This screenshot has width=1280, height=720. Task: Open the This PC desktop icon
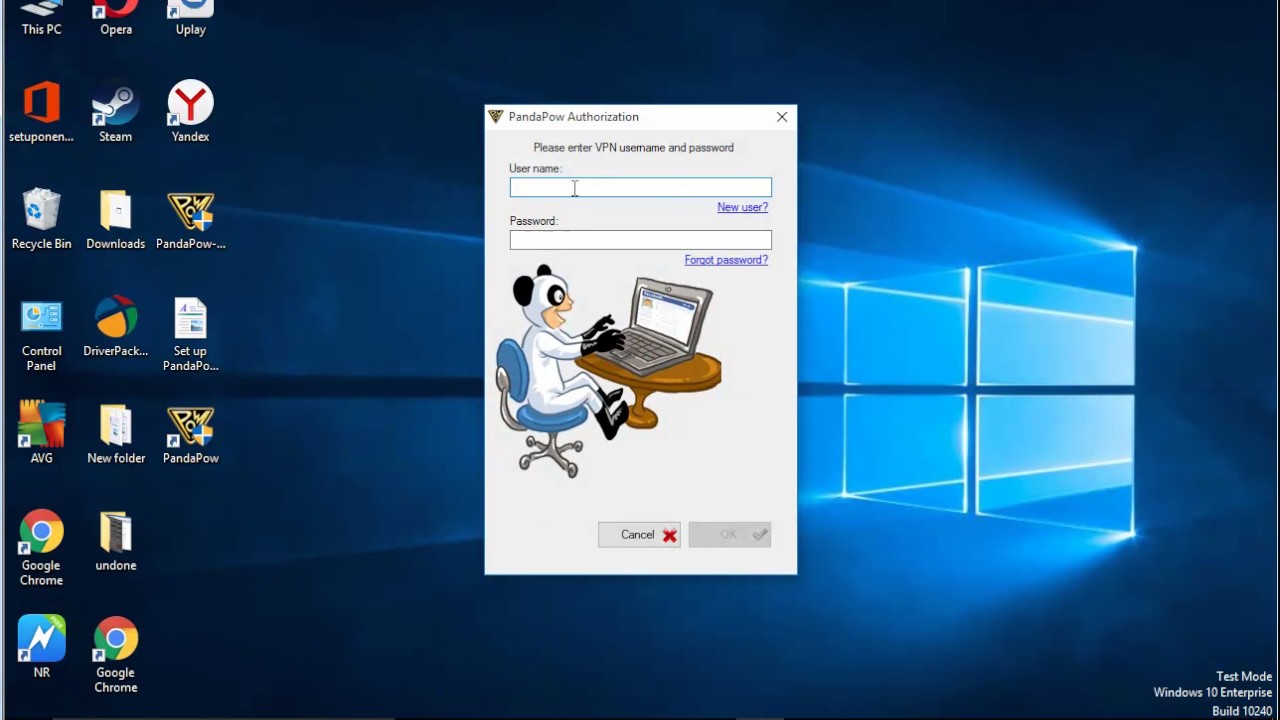click(x=41, y=18)
